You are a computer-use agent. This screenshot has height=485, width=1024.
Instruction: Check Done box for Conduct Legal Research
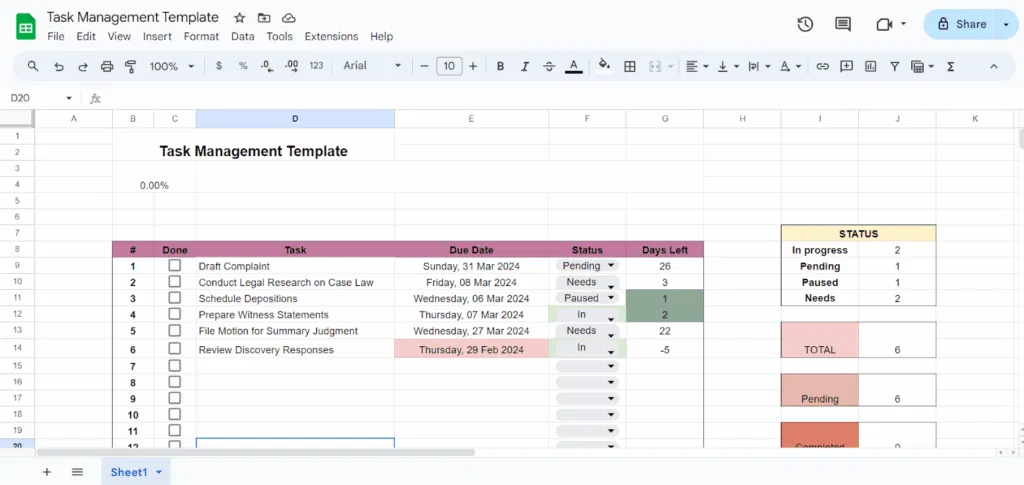point(174,281)
